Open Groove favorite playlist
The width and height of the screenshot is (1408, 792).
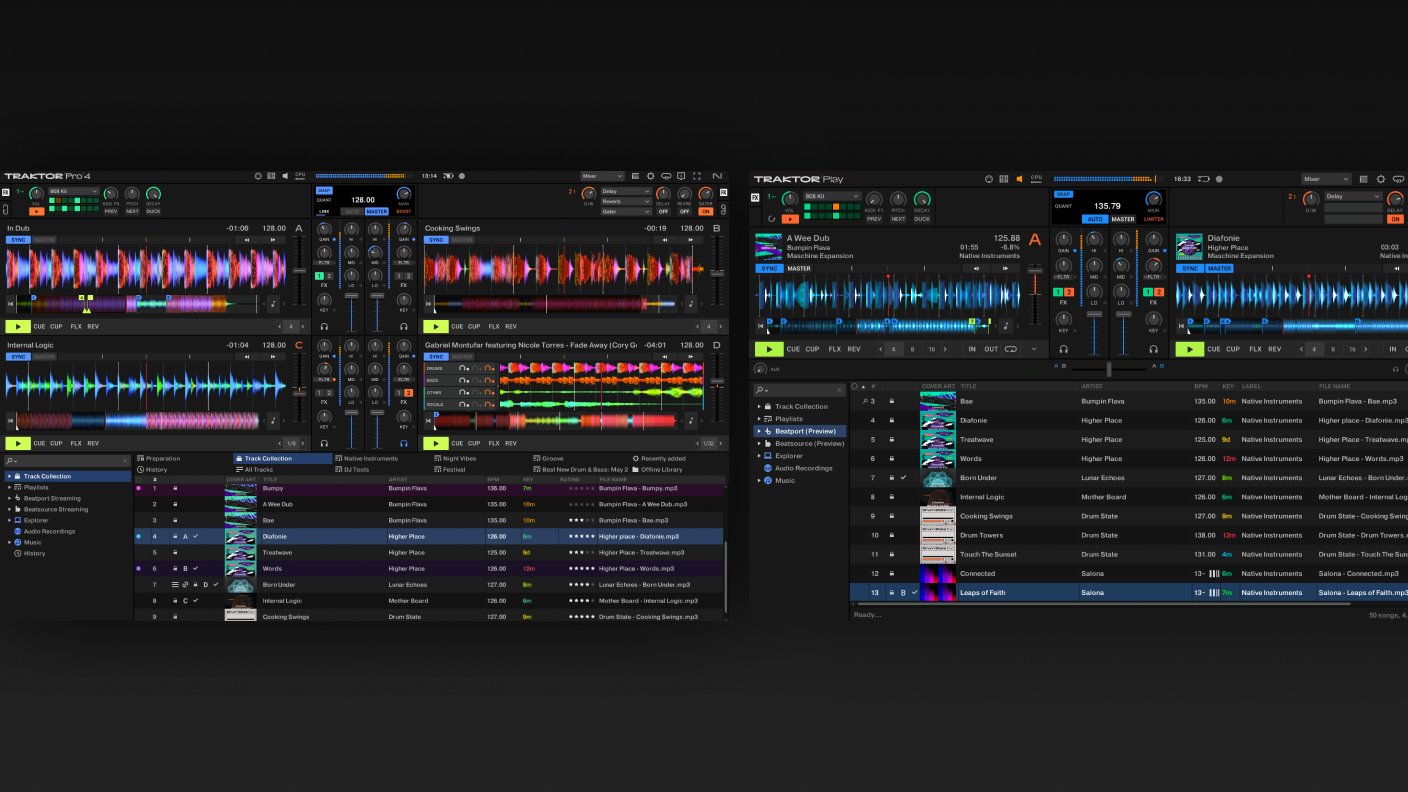(549, 458)
